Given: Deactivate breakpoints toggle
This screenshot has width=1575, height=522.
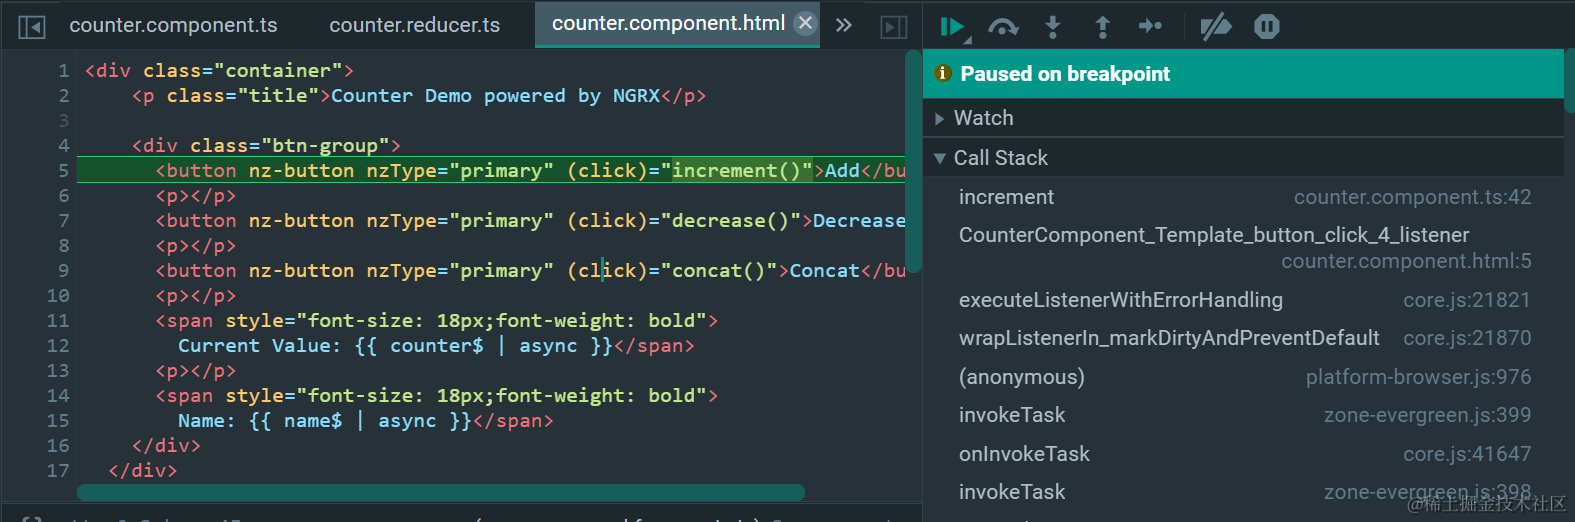Looking at the screenshot, I should 1216,27.
